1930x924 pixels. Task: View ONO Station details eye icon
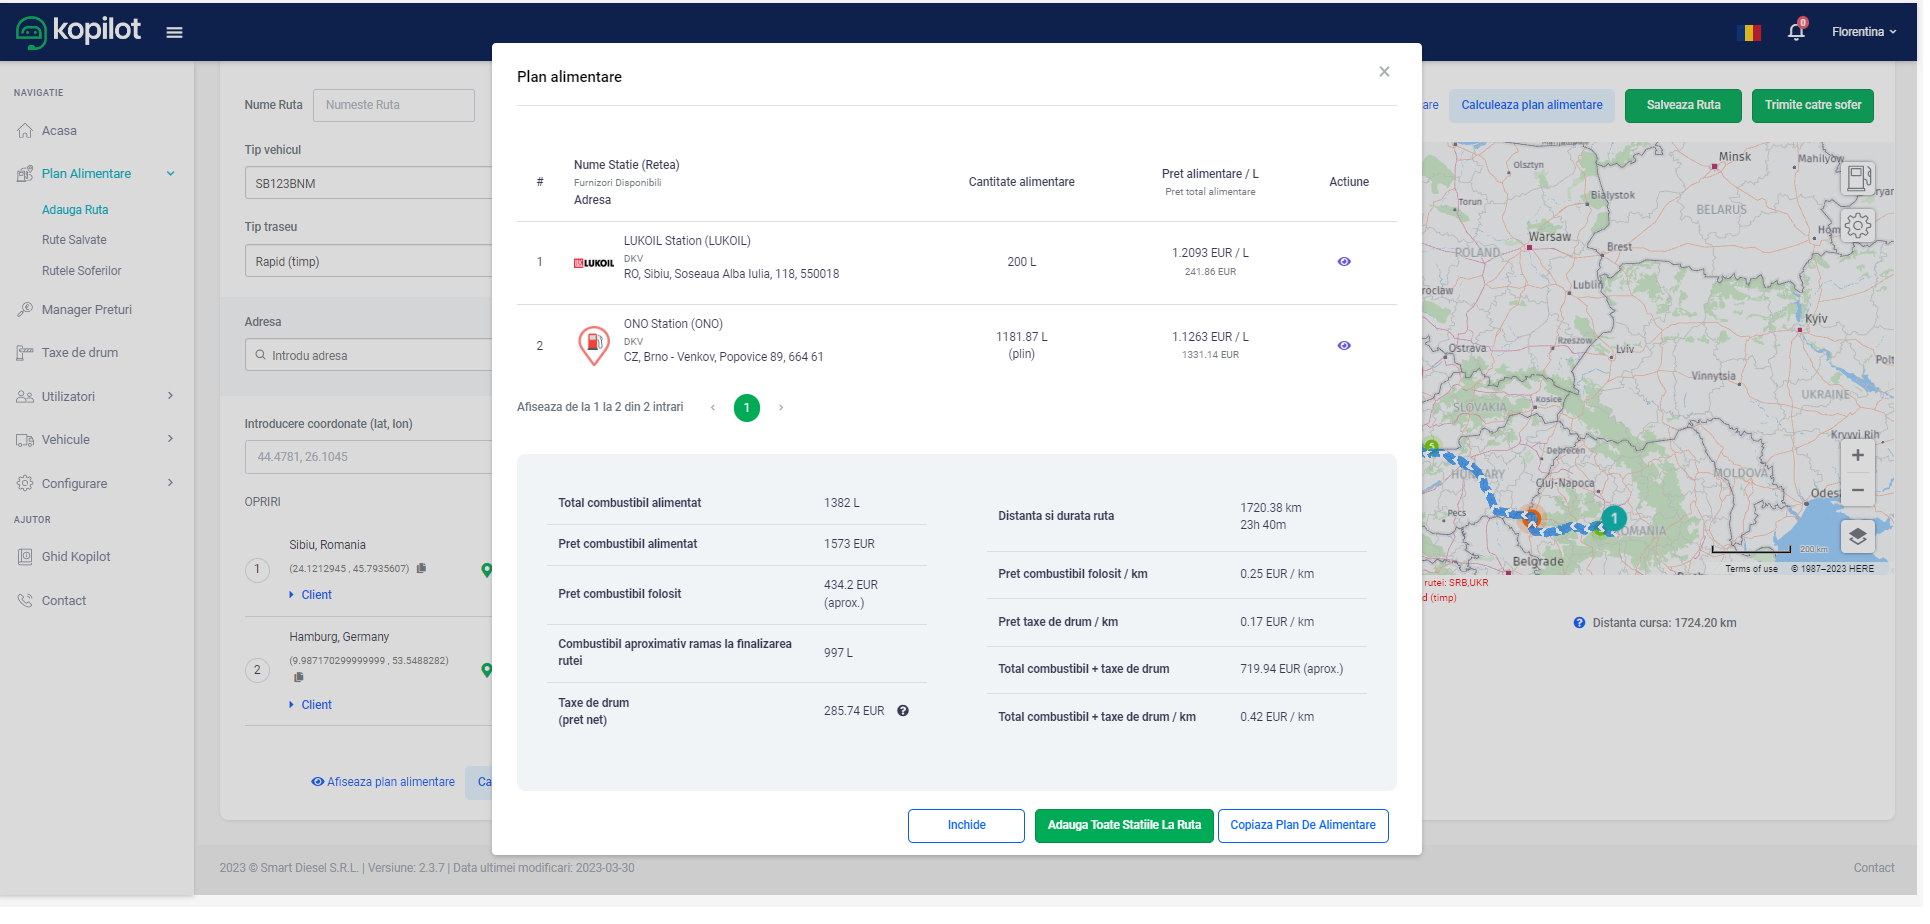[x=1344, y=346]
